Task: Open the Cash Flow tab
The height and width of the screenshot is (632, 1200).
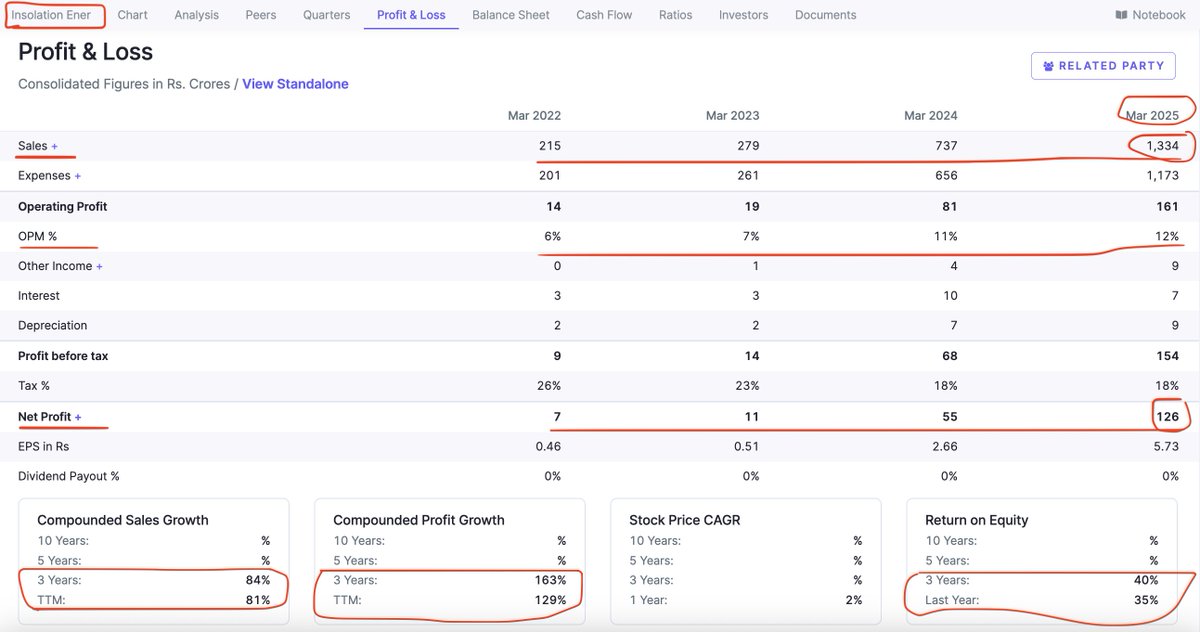Action: tap(604, 15)
